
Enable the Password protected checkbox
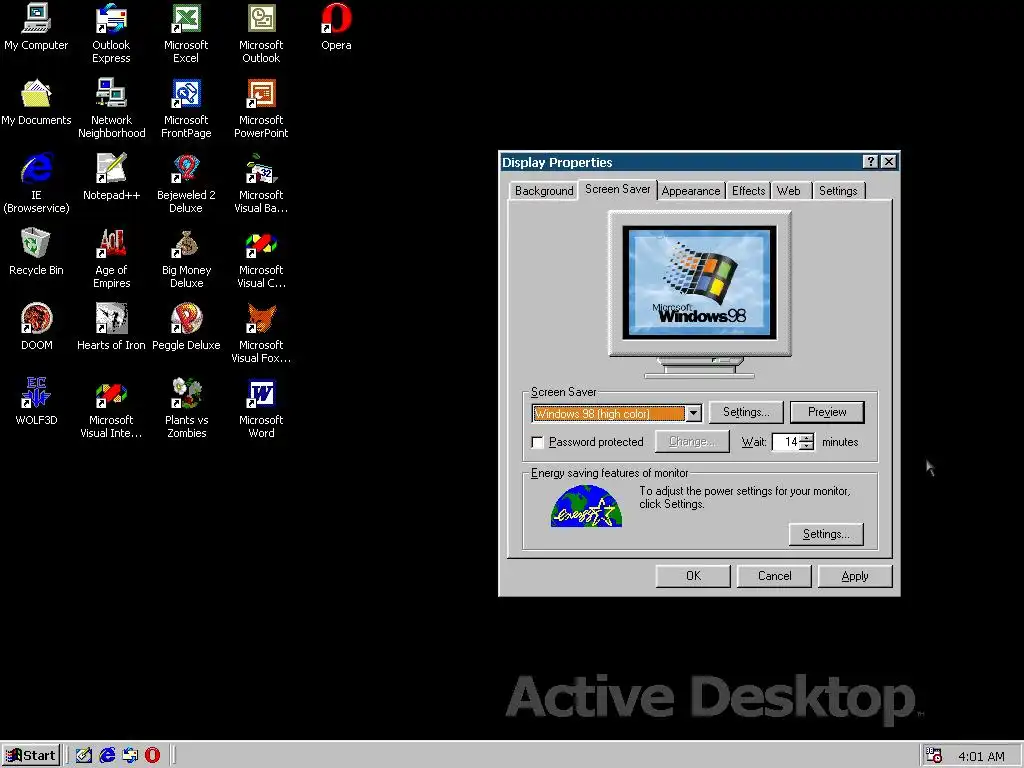[537, 442]
